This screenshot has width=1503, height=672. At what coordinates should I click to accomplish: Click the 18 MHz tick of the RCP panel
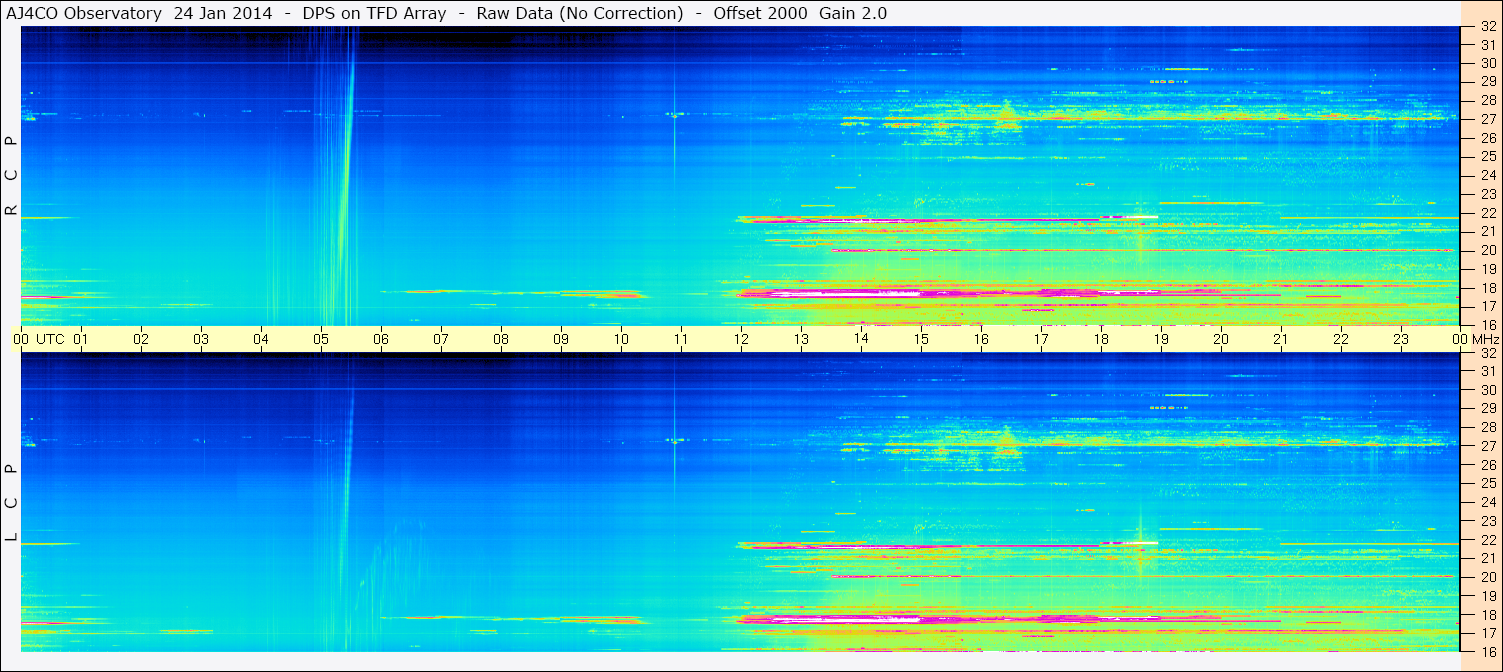(1488, 288)
